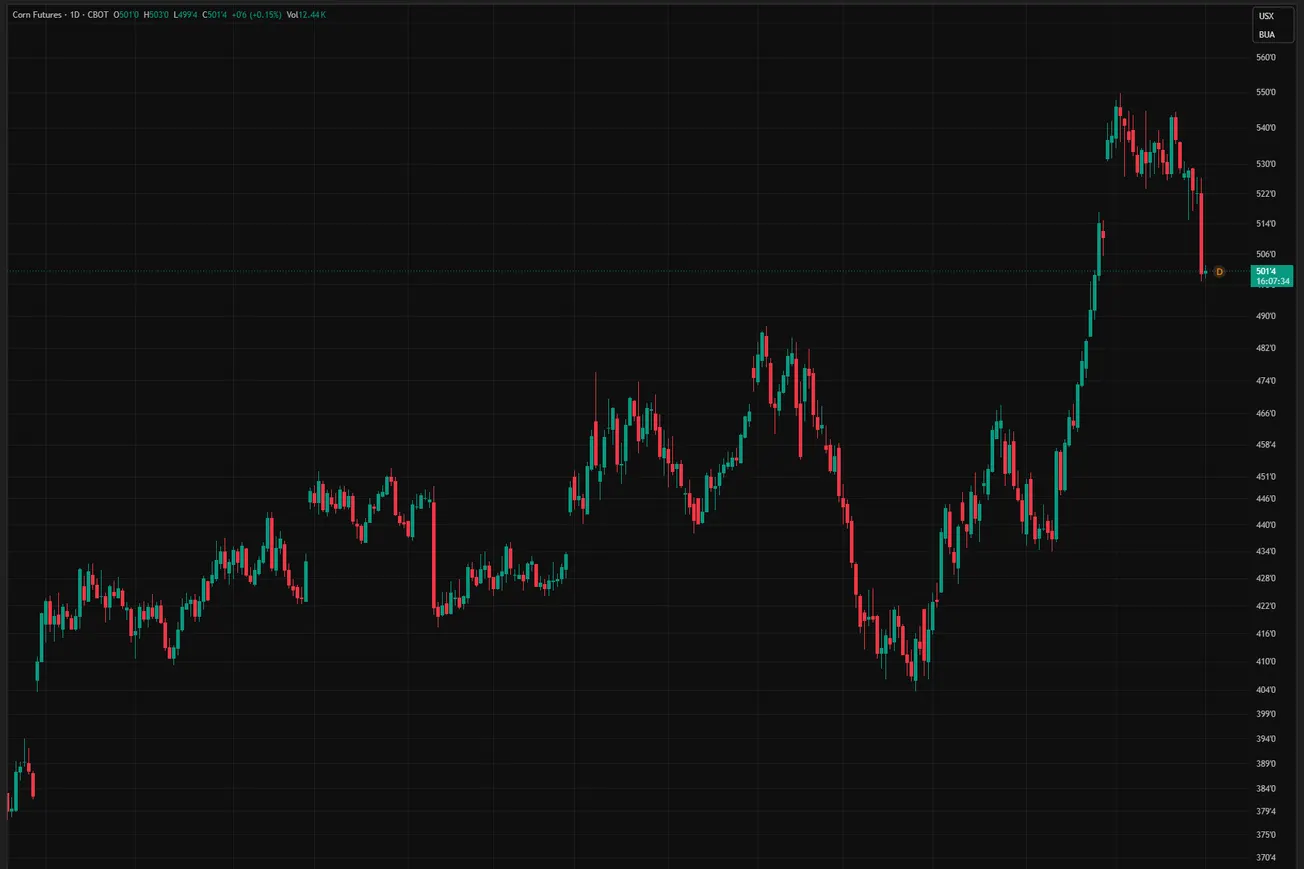
Task: Click the CBOT exchange label
Action: coord(98,15)
